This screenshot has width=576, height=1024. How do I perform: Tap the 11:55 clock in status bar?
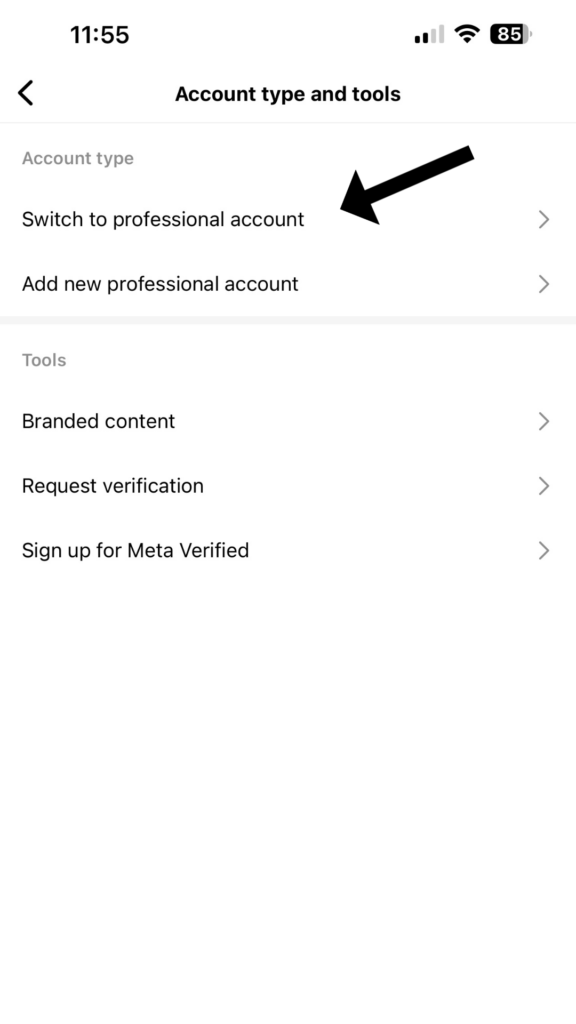coord(99,35)
